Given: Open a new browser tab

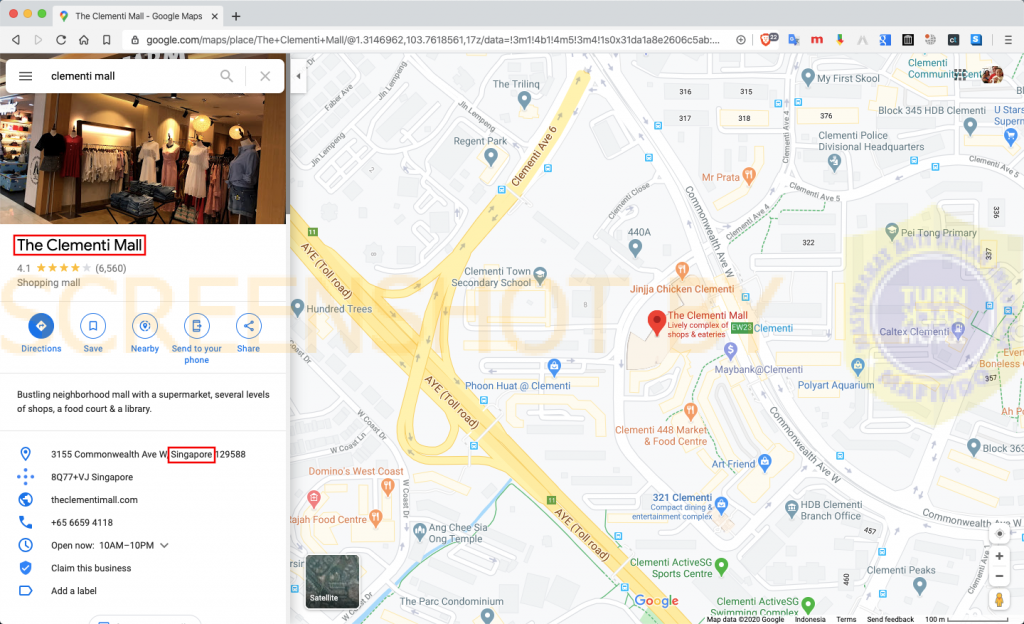Looking at the screenshot, I should (x=236, y=16).
